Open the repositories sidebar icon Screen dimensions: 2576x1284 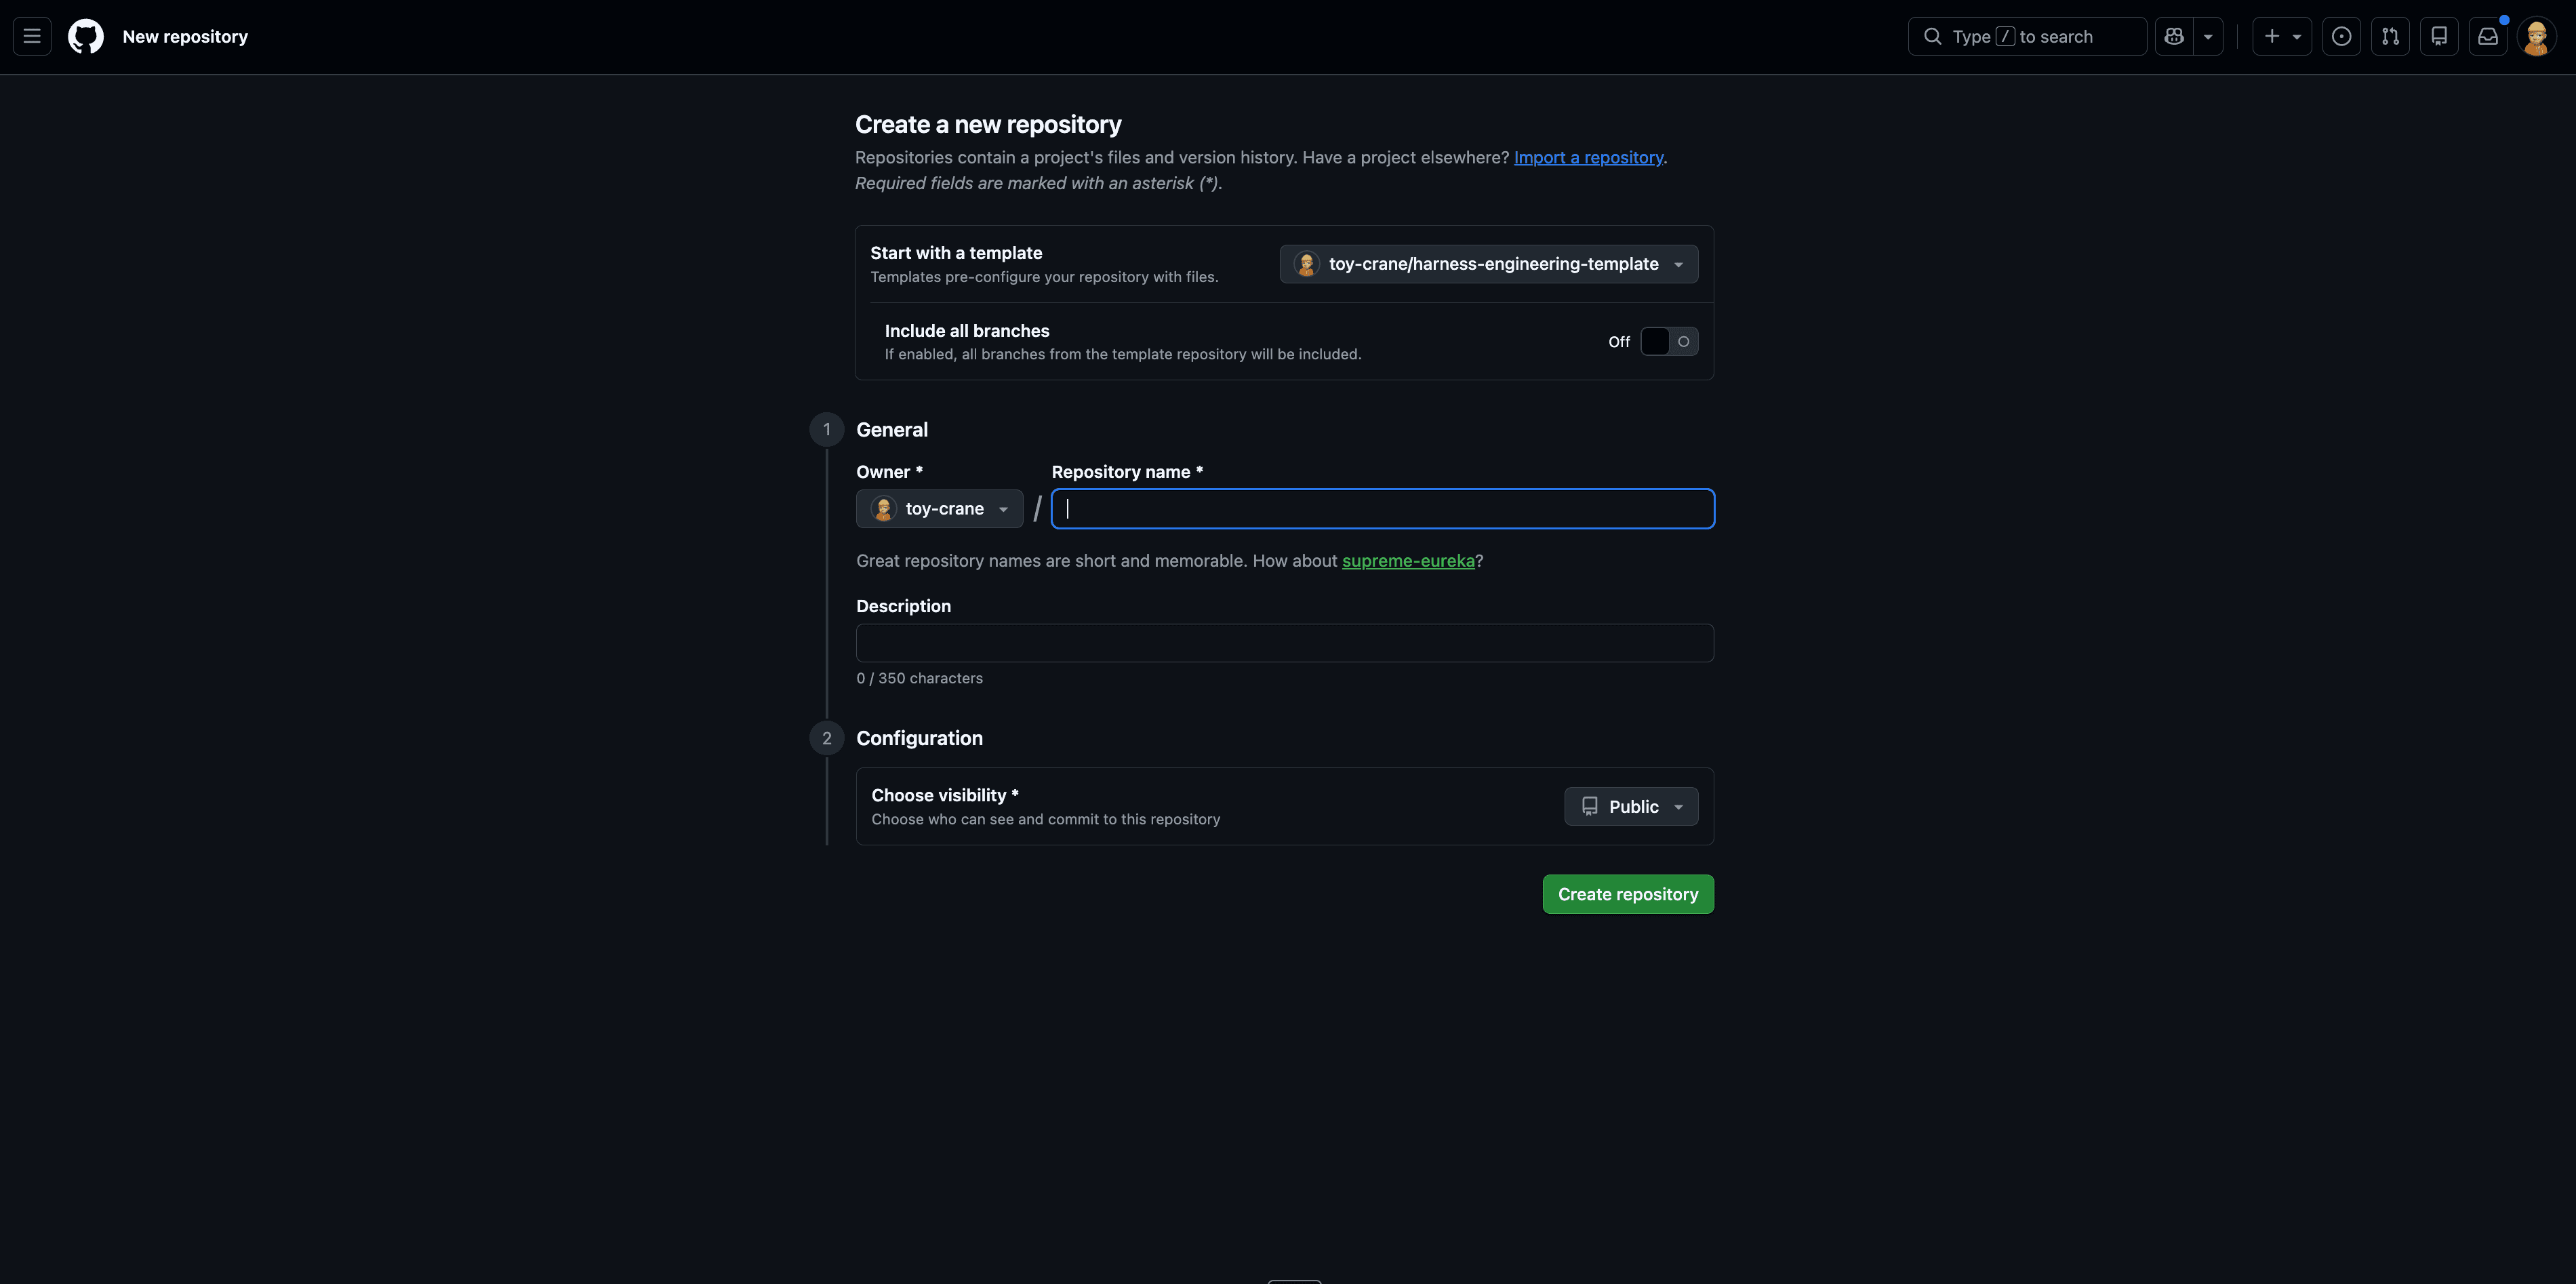pos(2439,36)
